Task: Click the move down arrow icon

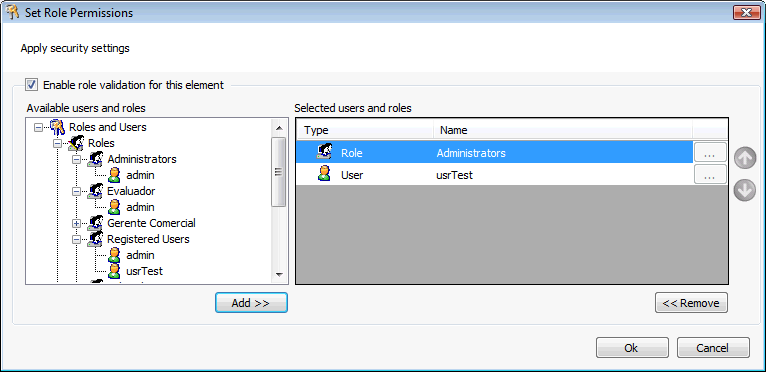Action: tap(745, 190)
